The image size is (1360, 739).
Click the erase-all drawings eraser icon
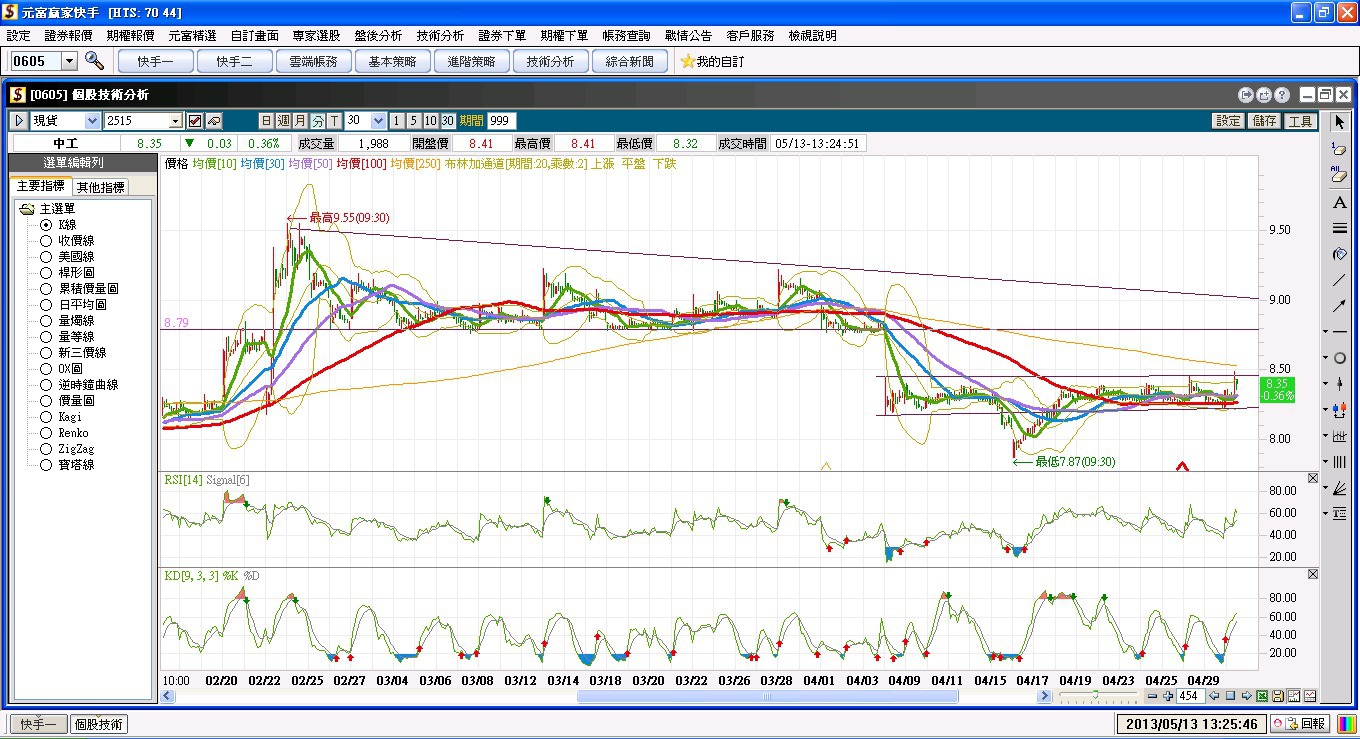click(1340, 175)
